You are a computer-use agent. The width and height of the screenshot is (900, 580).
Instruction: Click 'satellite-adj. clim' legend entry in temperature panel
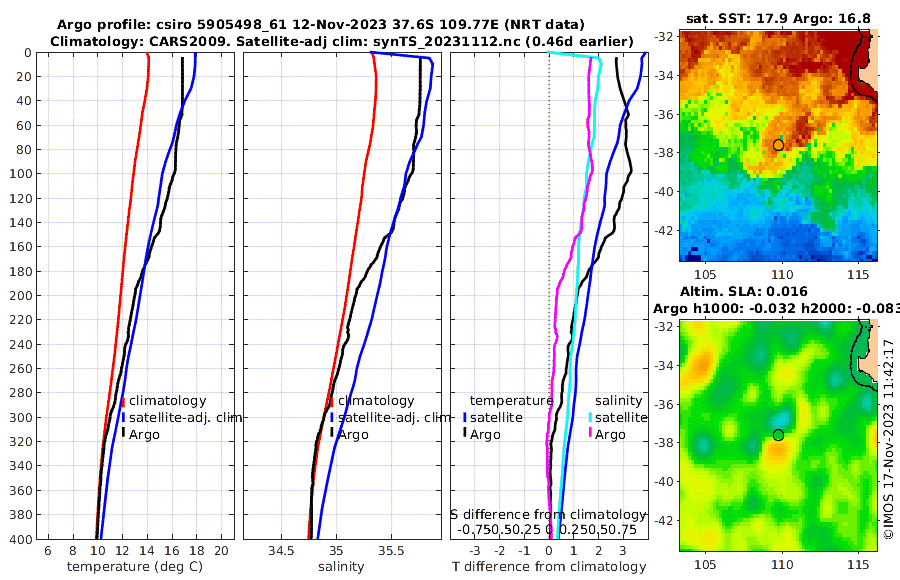(x=185, y=417)
